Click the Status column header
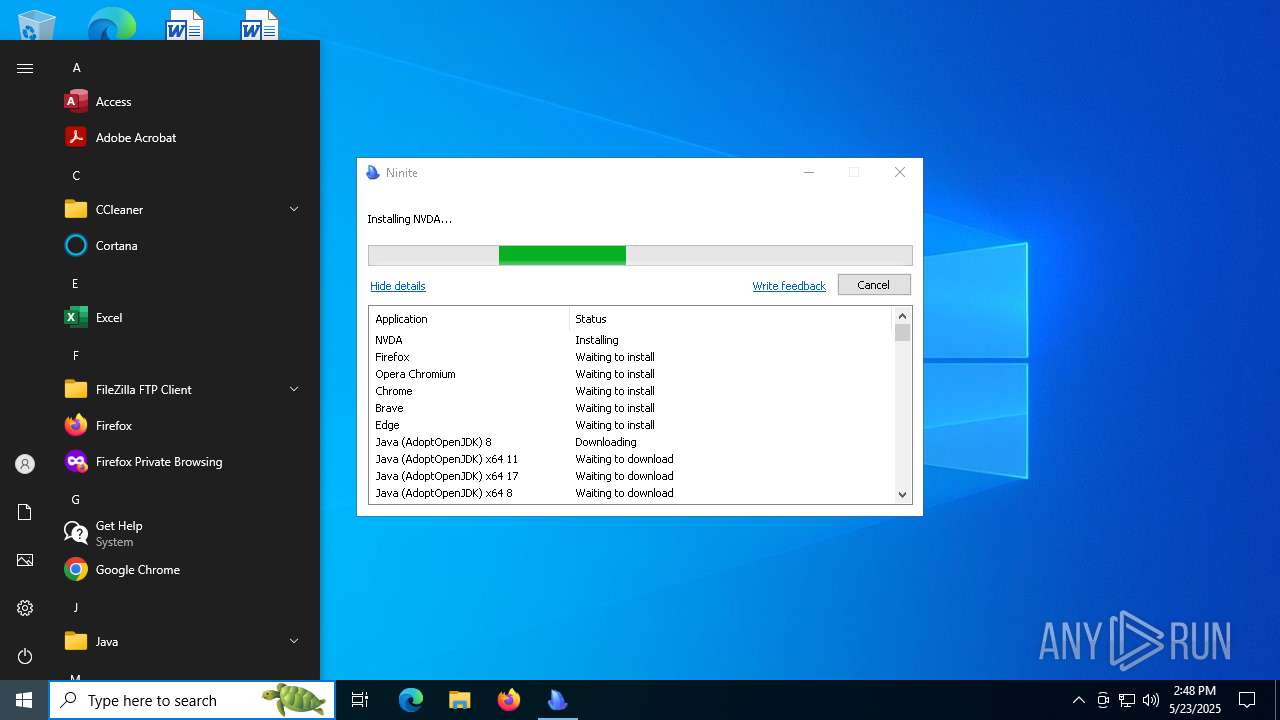 730,319
